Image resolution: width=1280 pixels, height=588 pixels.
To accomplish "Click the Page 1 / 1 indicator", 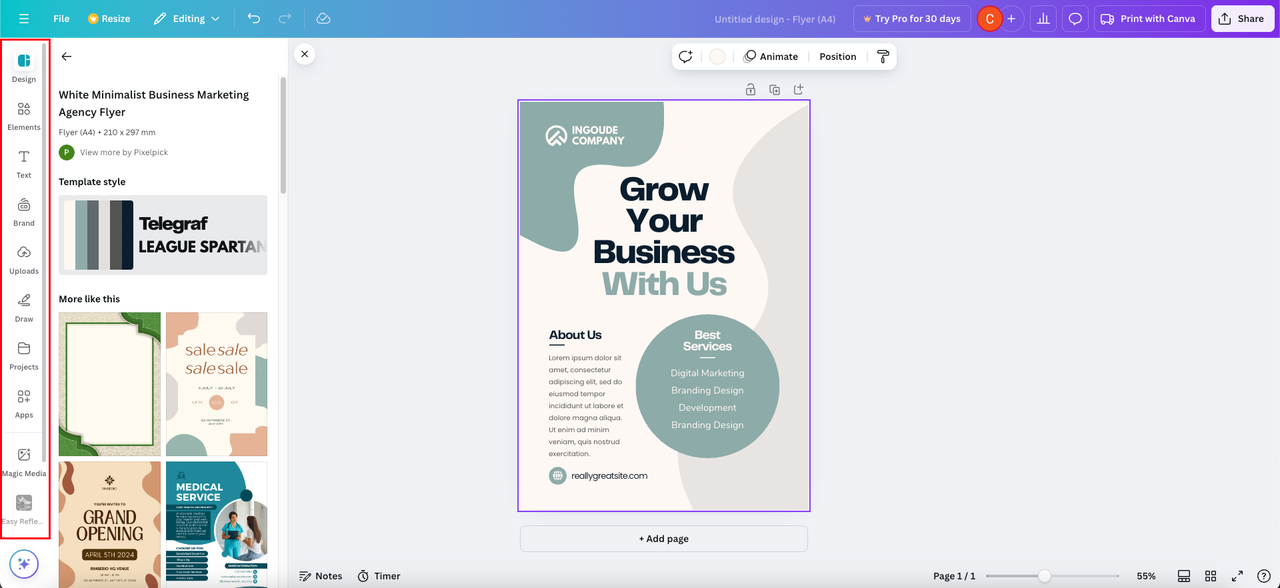I will pos(953,576).
